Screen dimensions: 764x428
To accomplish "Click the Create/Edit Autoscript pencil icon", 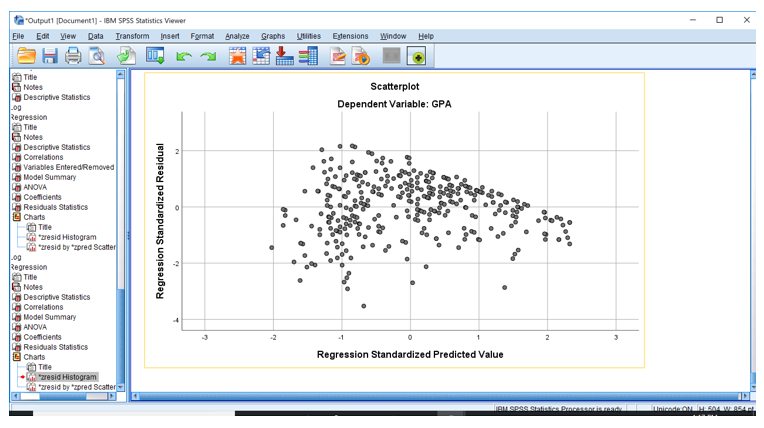I will (338, 57).
